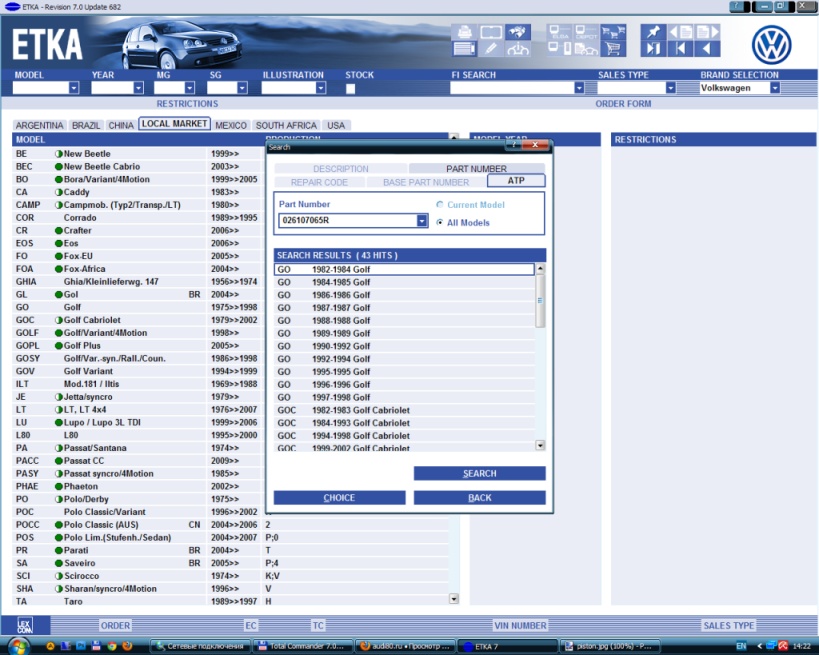Open the DEPOT icon in the toolbar
The height and width of the screenshot is (655, 819).
586,32
